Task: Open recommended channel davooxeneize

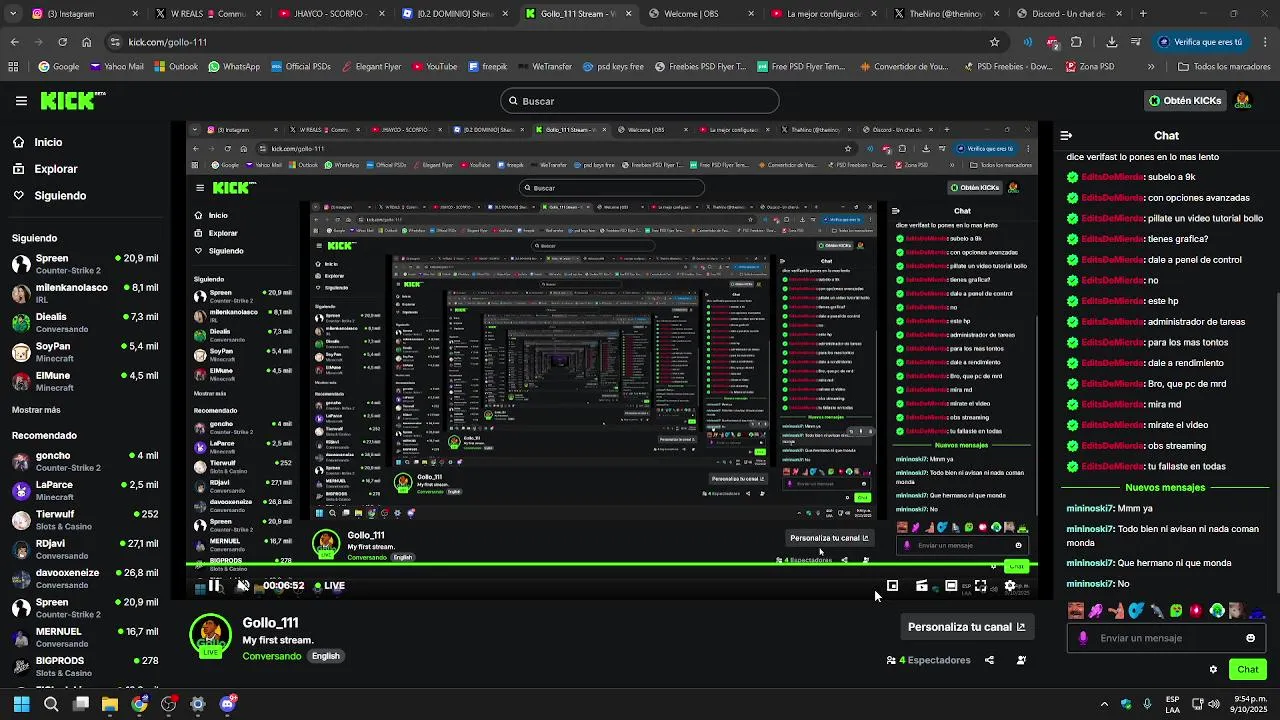Action: coord(86,578)
